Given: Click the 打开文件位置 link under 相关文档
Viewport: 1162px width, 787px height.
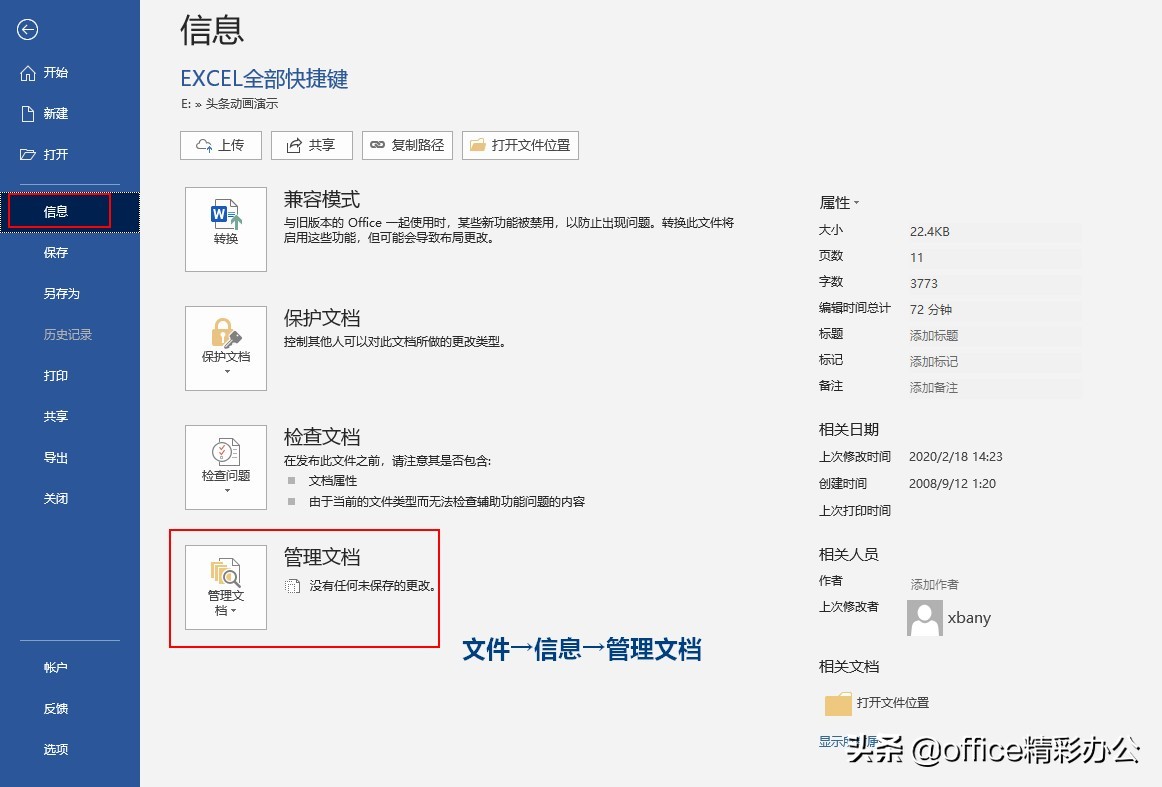Looking at the screenshot, I should point(893,703).
